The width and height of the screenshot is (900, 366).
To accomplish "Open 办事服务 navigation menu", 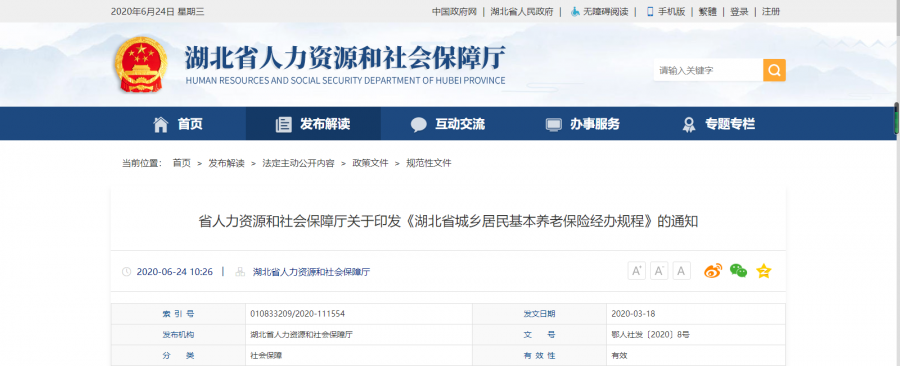I will pyautogui.click(x=583, y=123).
